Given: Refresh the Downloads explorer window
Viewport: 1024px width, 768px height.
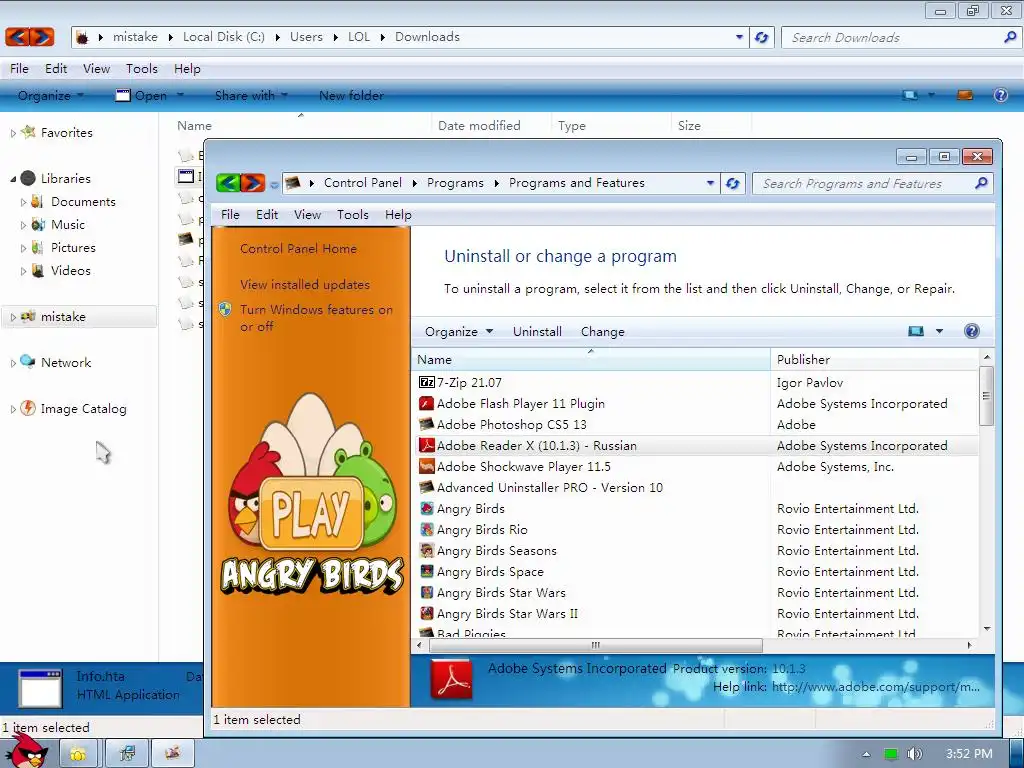Looking at the screenshot, I should coord(761,37).
